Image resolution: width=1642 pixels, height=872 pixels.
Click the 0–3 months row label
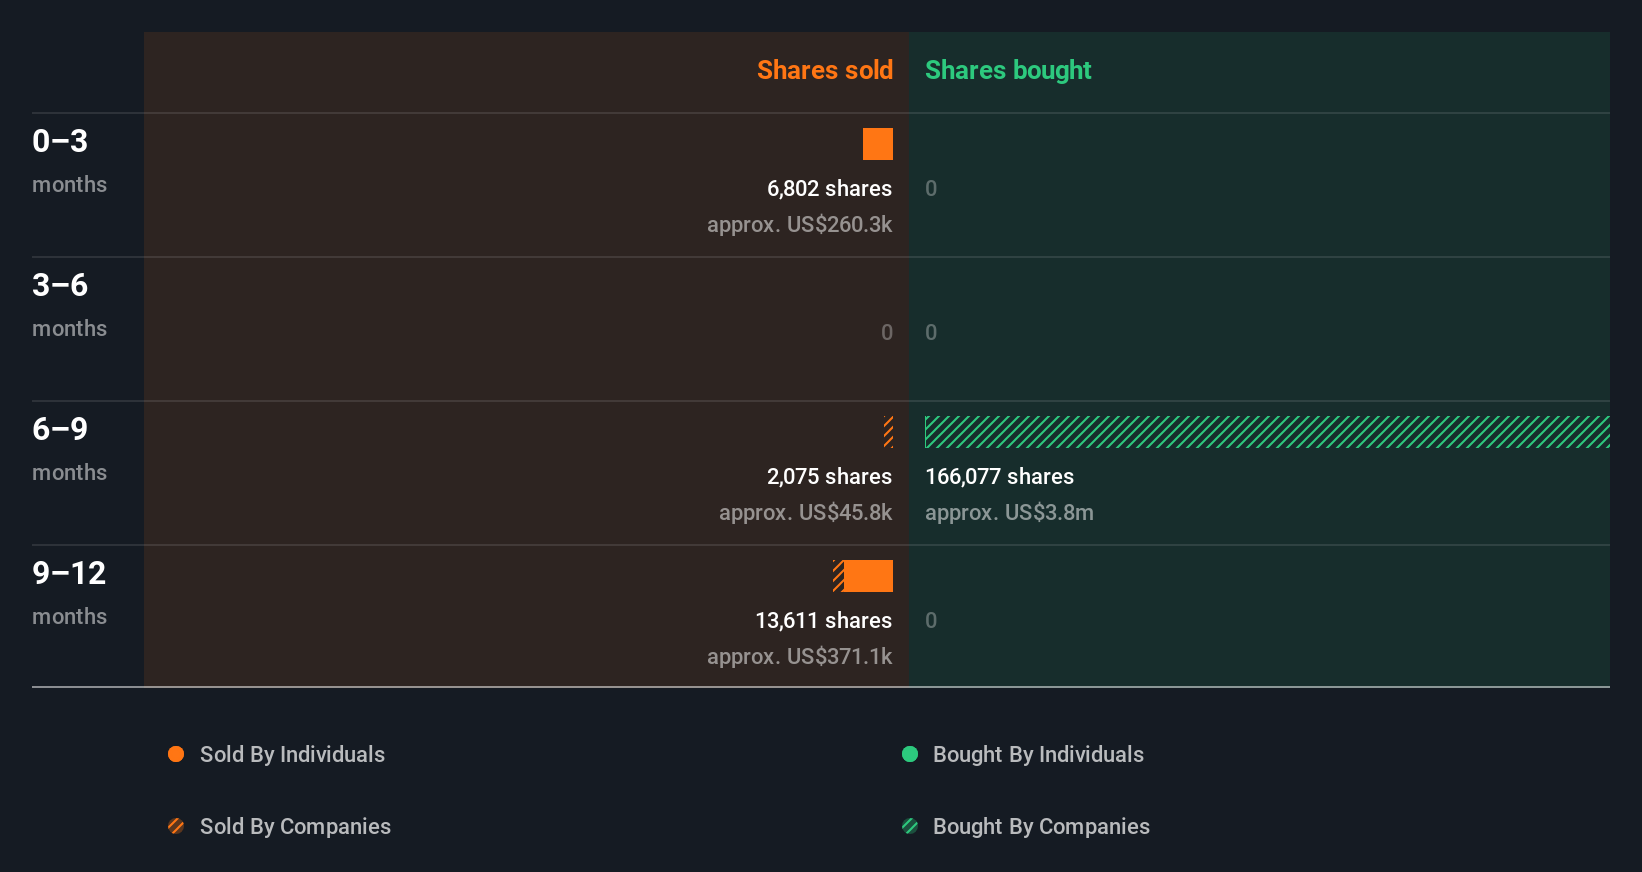69,161
